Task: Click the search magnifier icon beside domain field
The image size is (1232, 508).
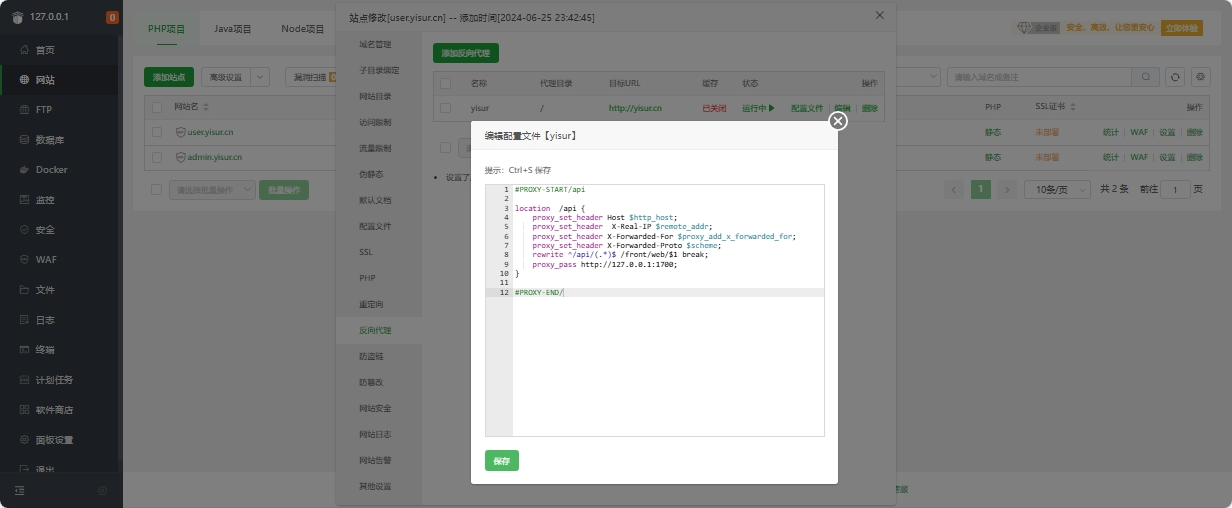Action: pos(1145,77)
